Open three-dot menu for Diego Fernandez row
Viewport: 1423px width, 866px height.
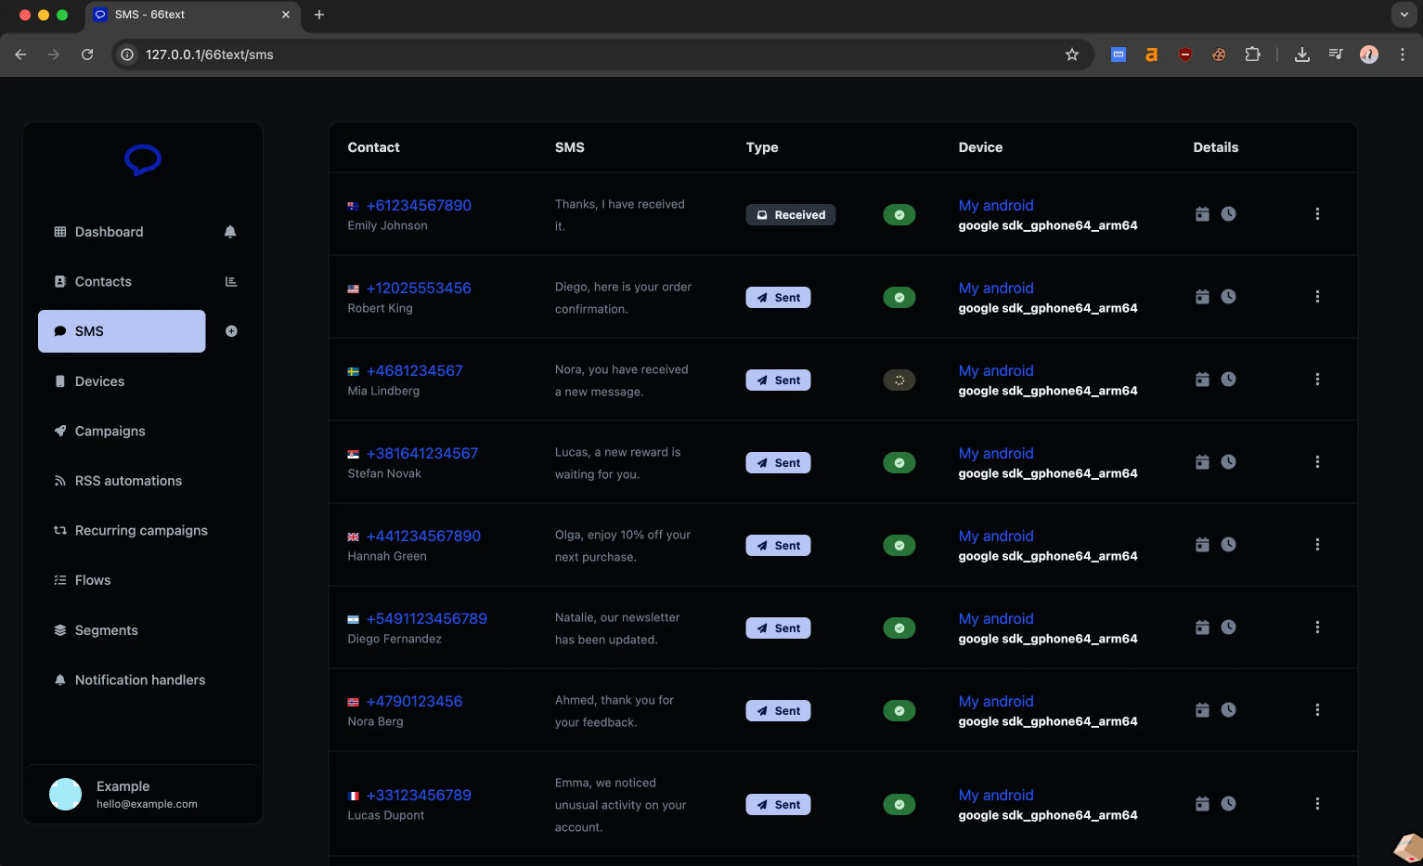click(x=1317, y=628)
